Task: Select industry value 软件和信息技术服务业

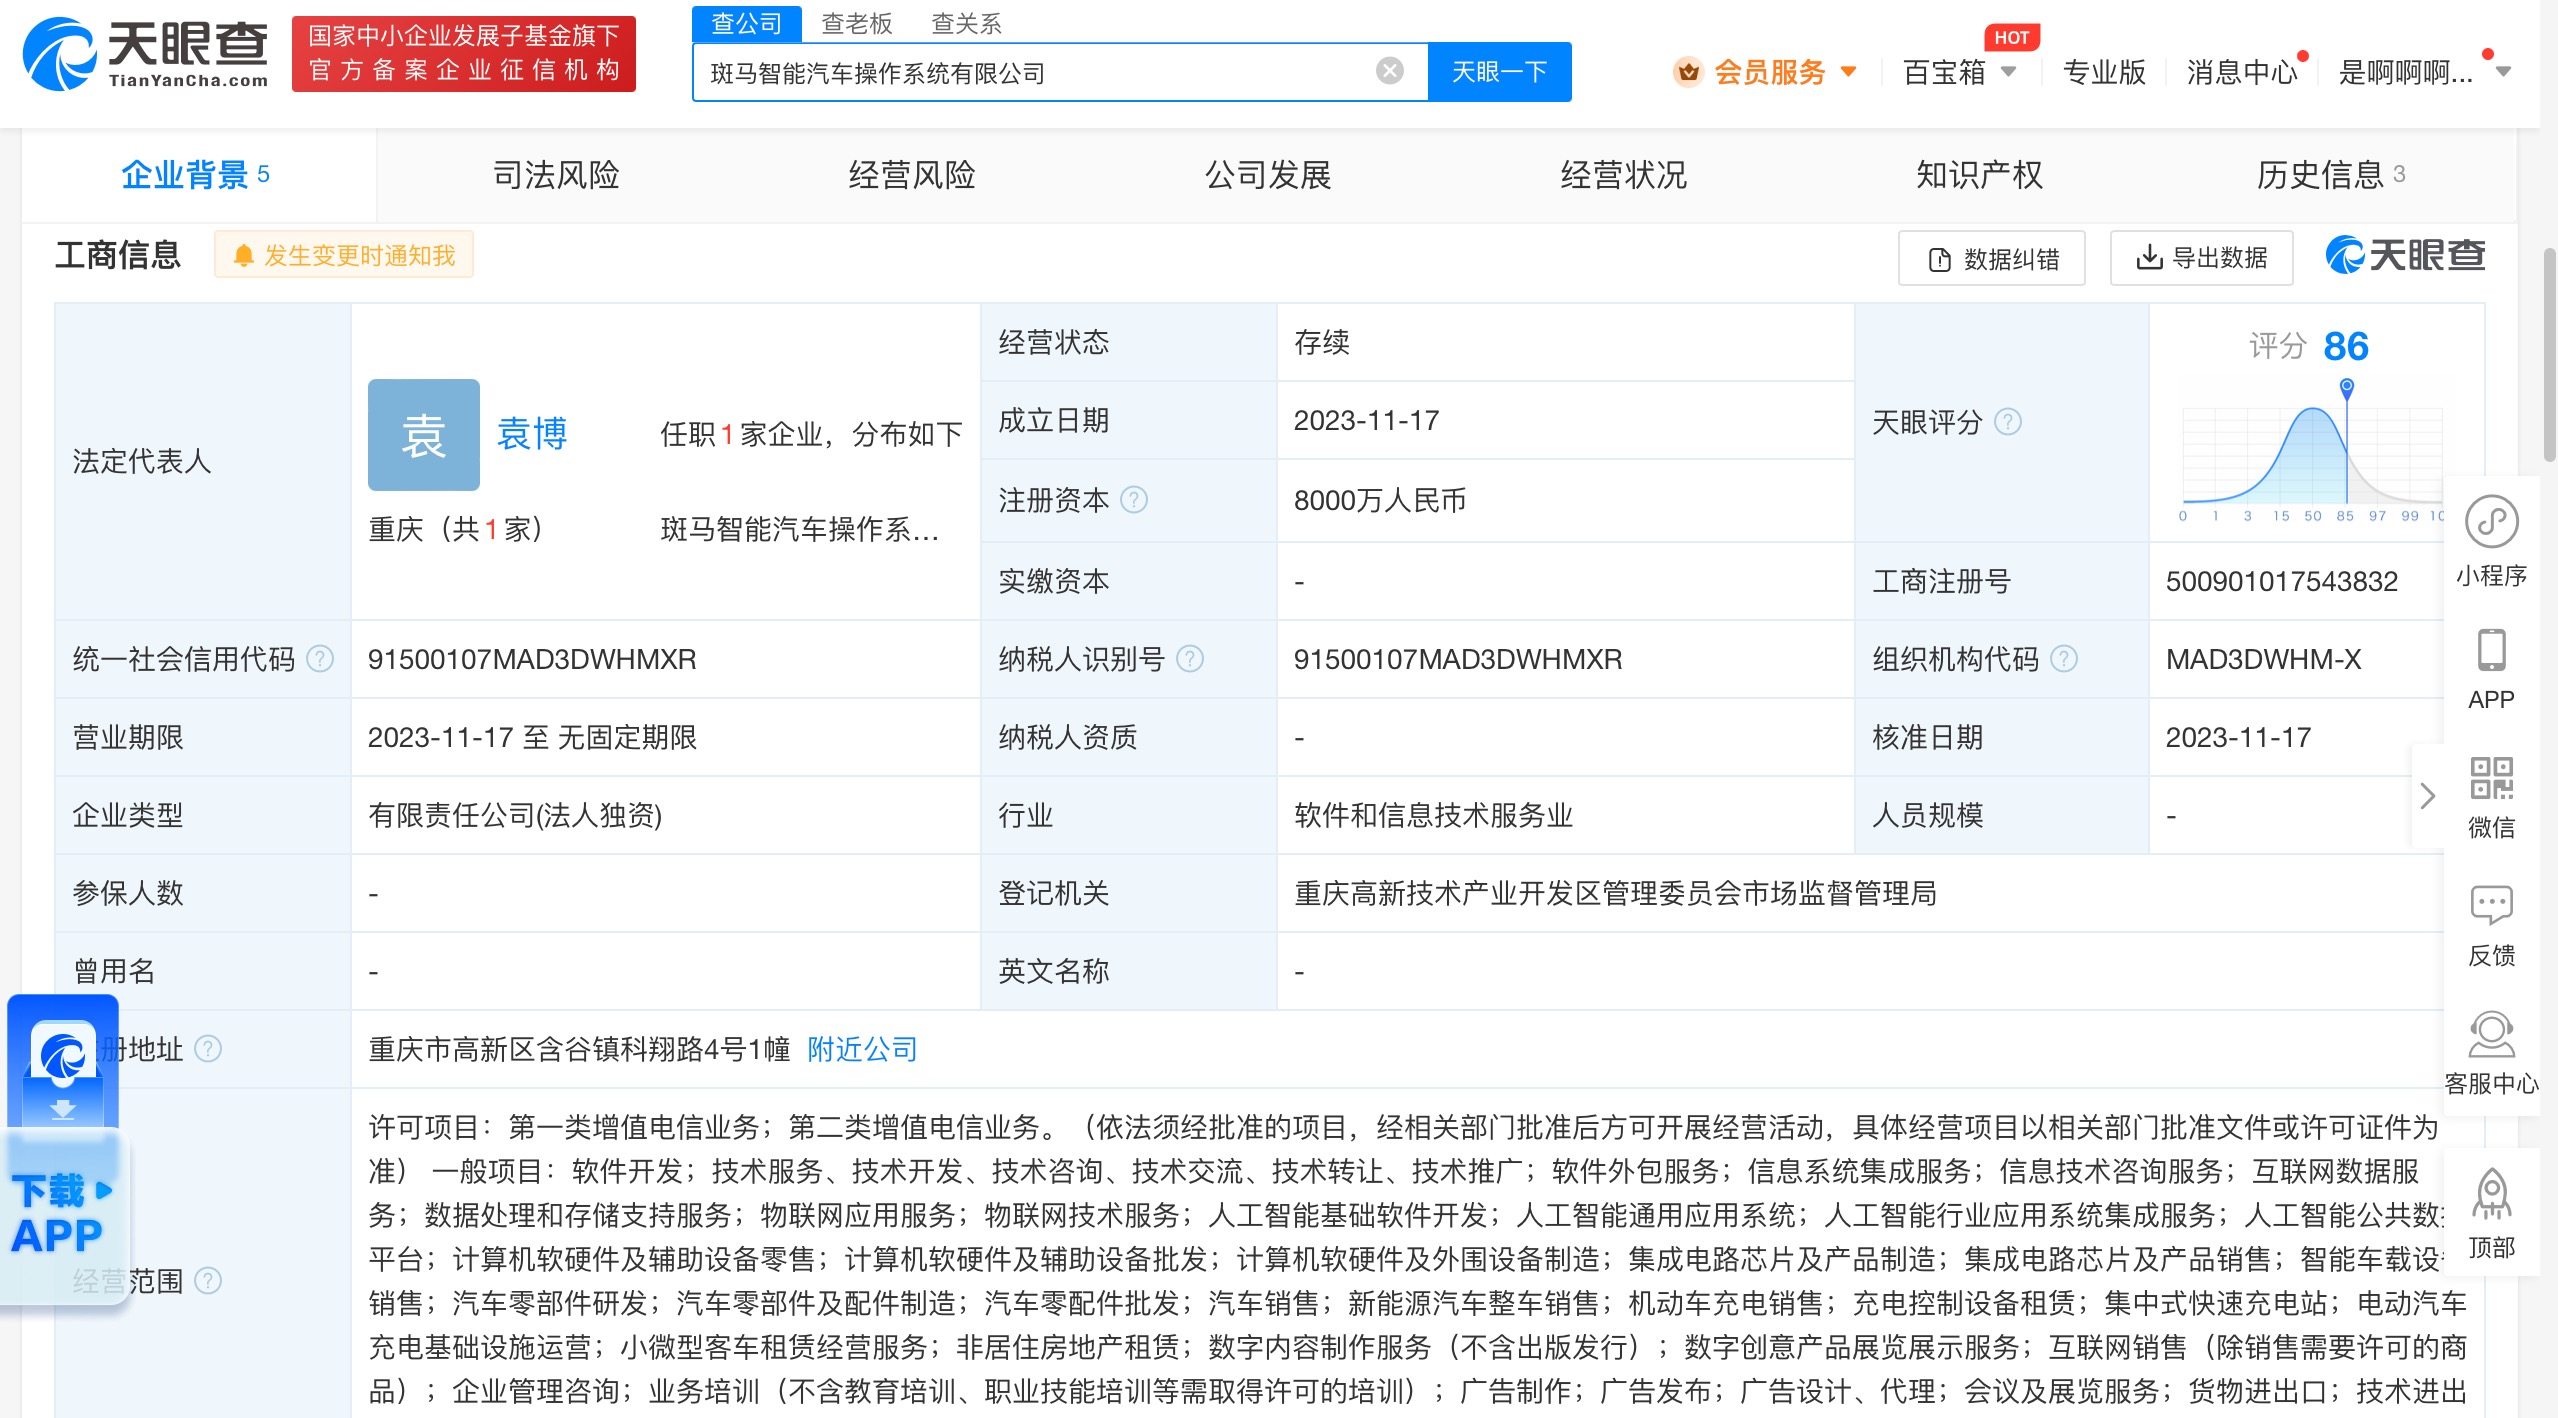Action: [x=1433, y=815]
